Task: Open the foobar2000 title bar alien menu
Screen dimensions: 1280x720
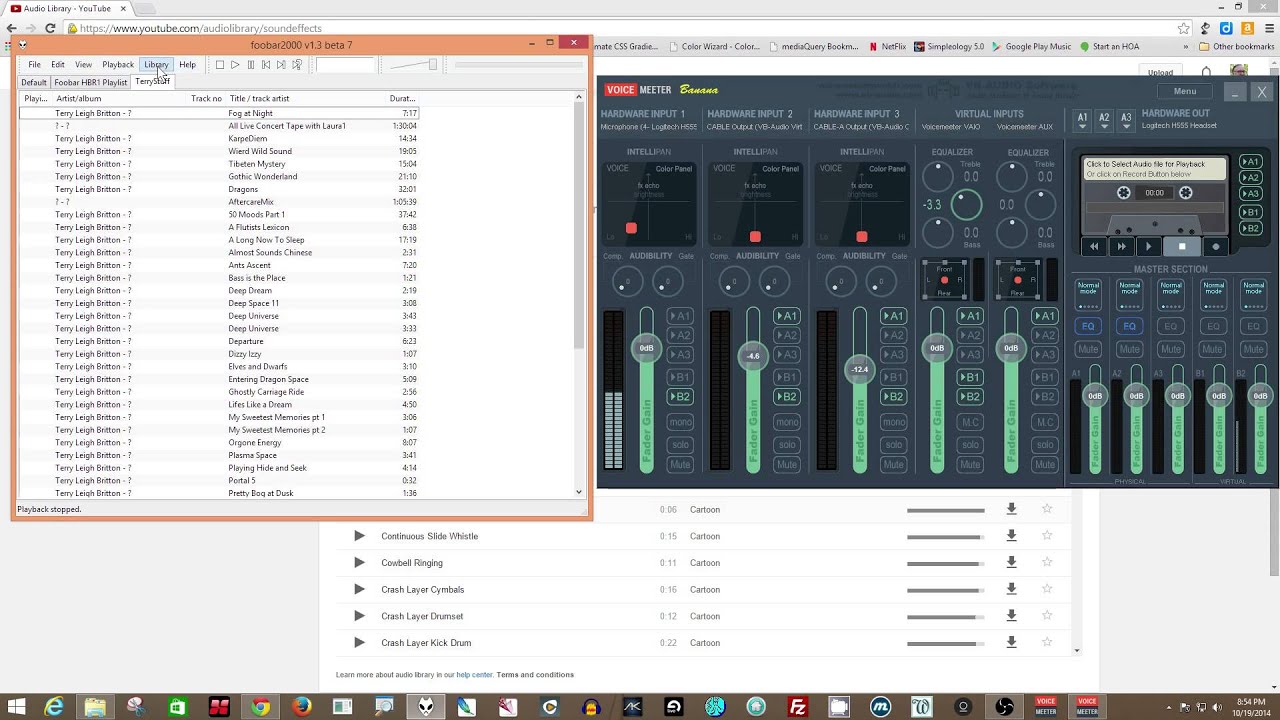Action: 23,45
